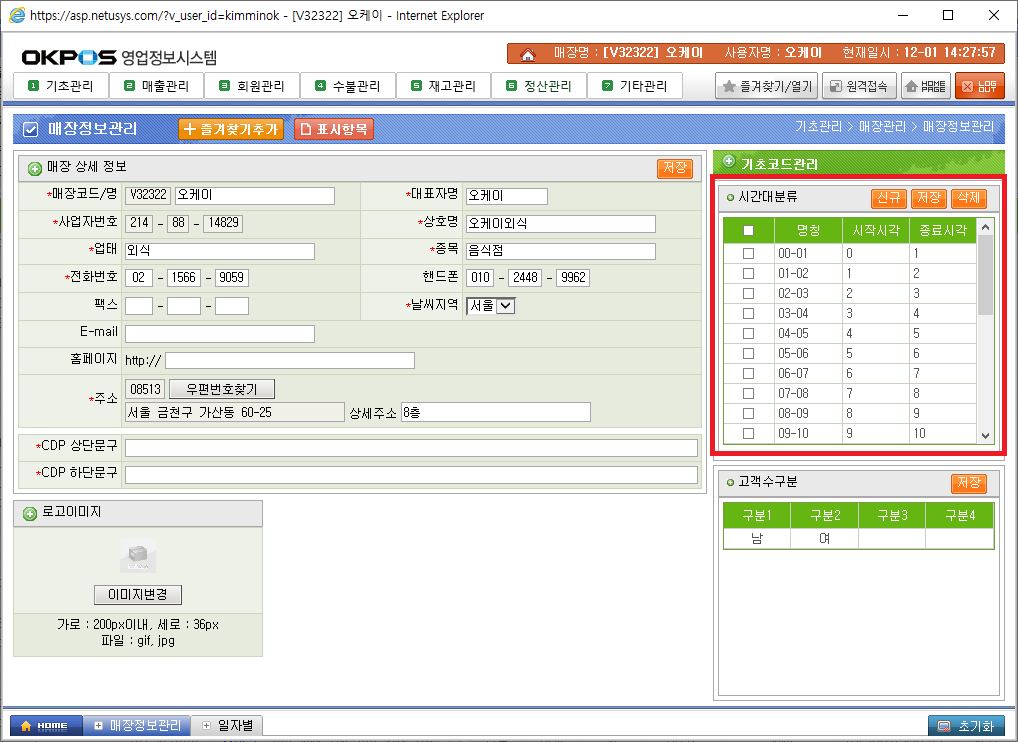Click the home icon in the orange bar
The image size is (1018, 742).
coord(528,53)
